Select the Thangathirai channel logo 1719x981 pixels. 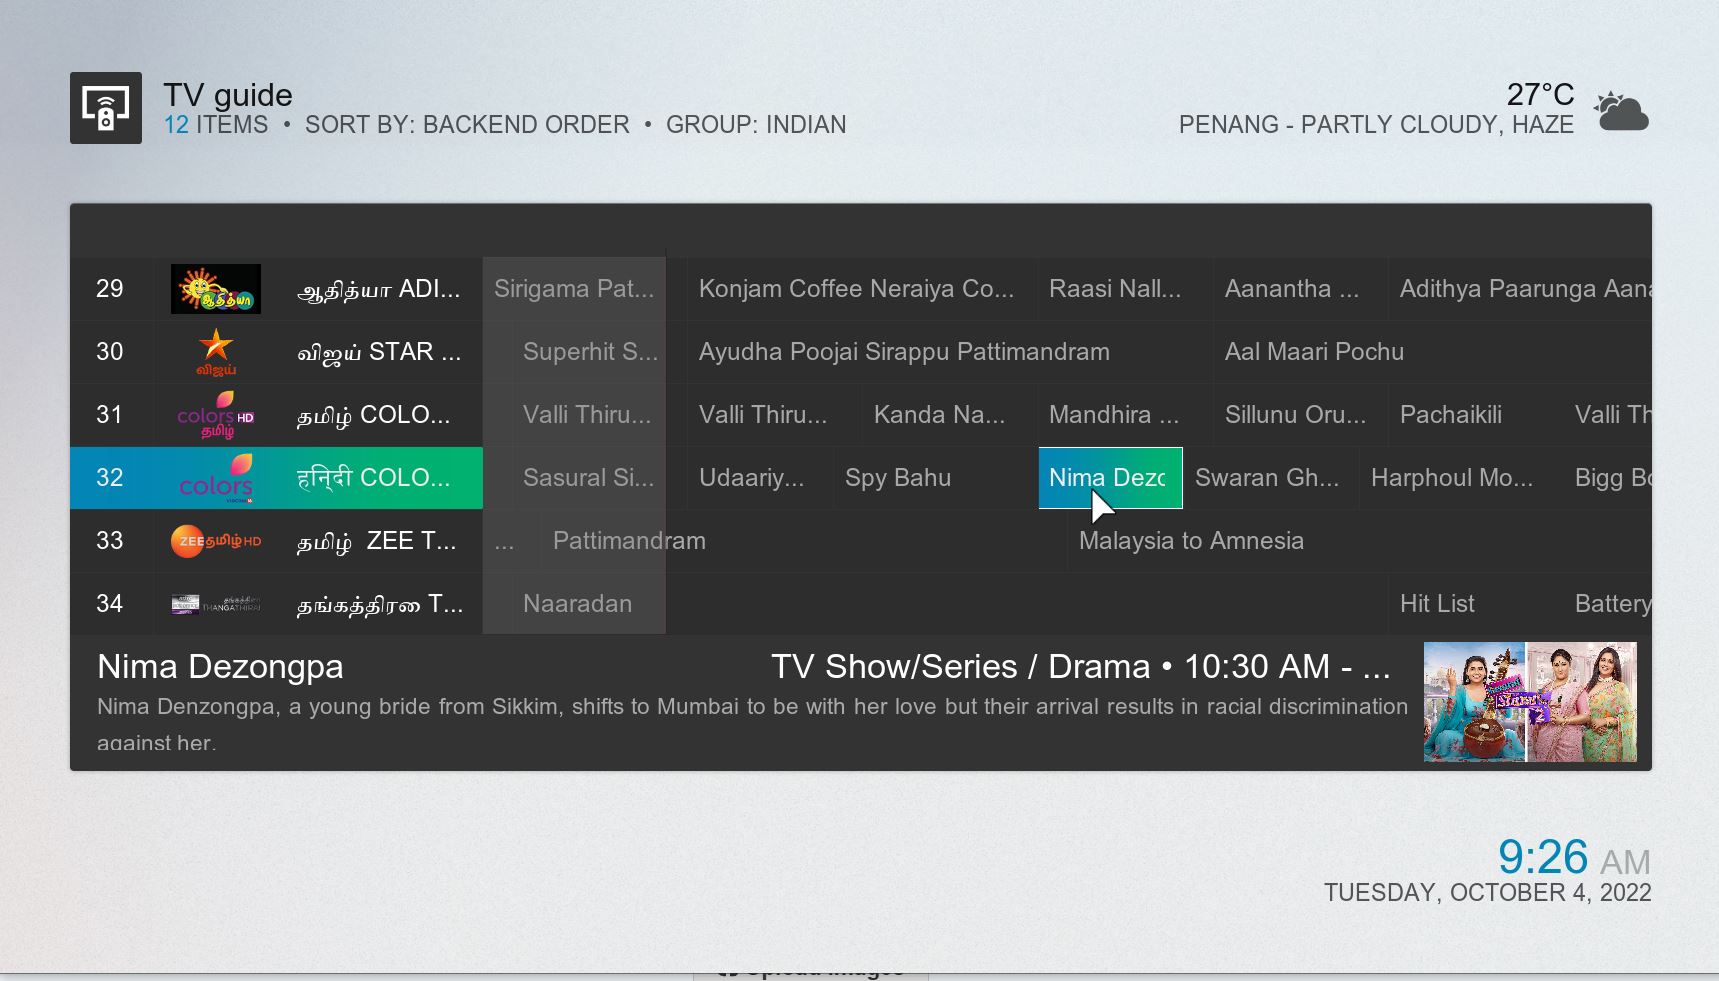(215, 604)
